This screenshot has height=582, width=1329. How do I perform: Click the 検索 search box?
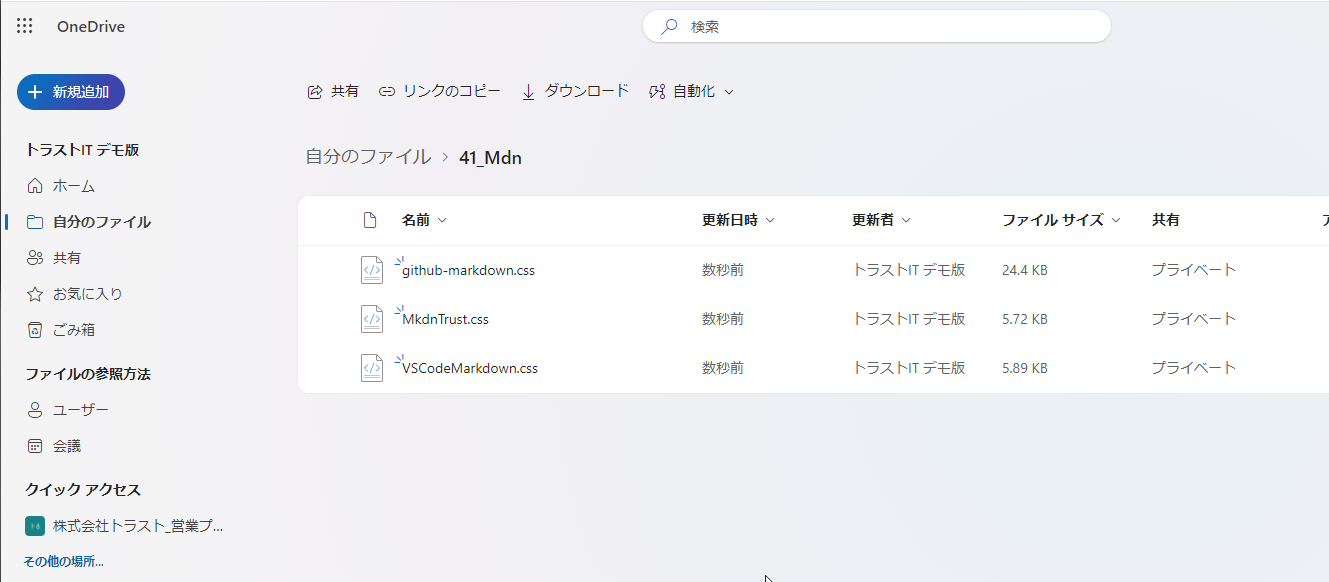pyautogui.click(x=876, y=27)
